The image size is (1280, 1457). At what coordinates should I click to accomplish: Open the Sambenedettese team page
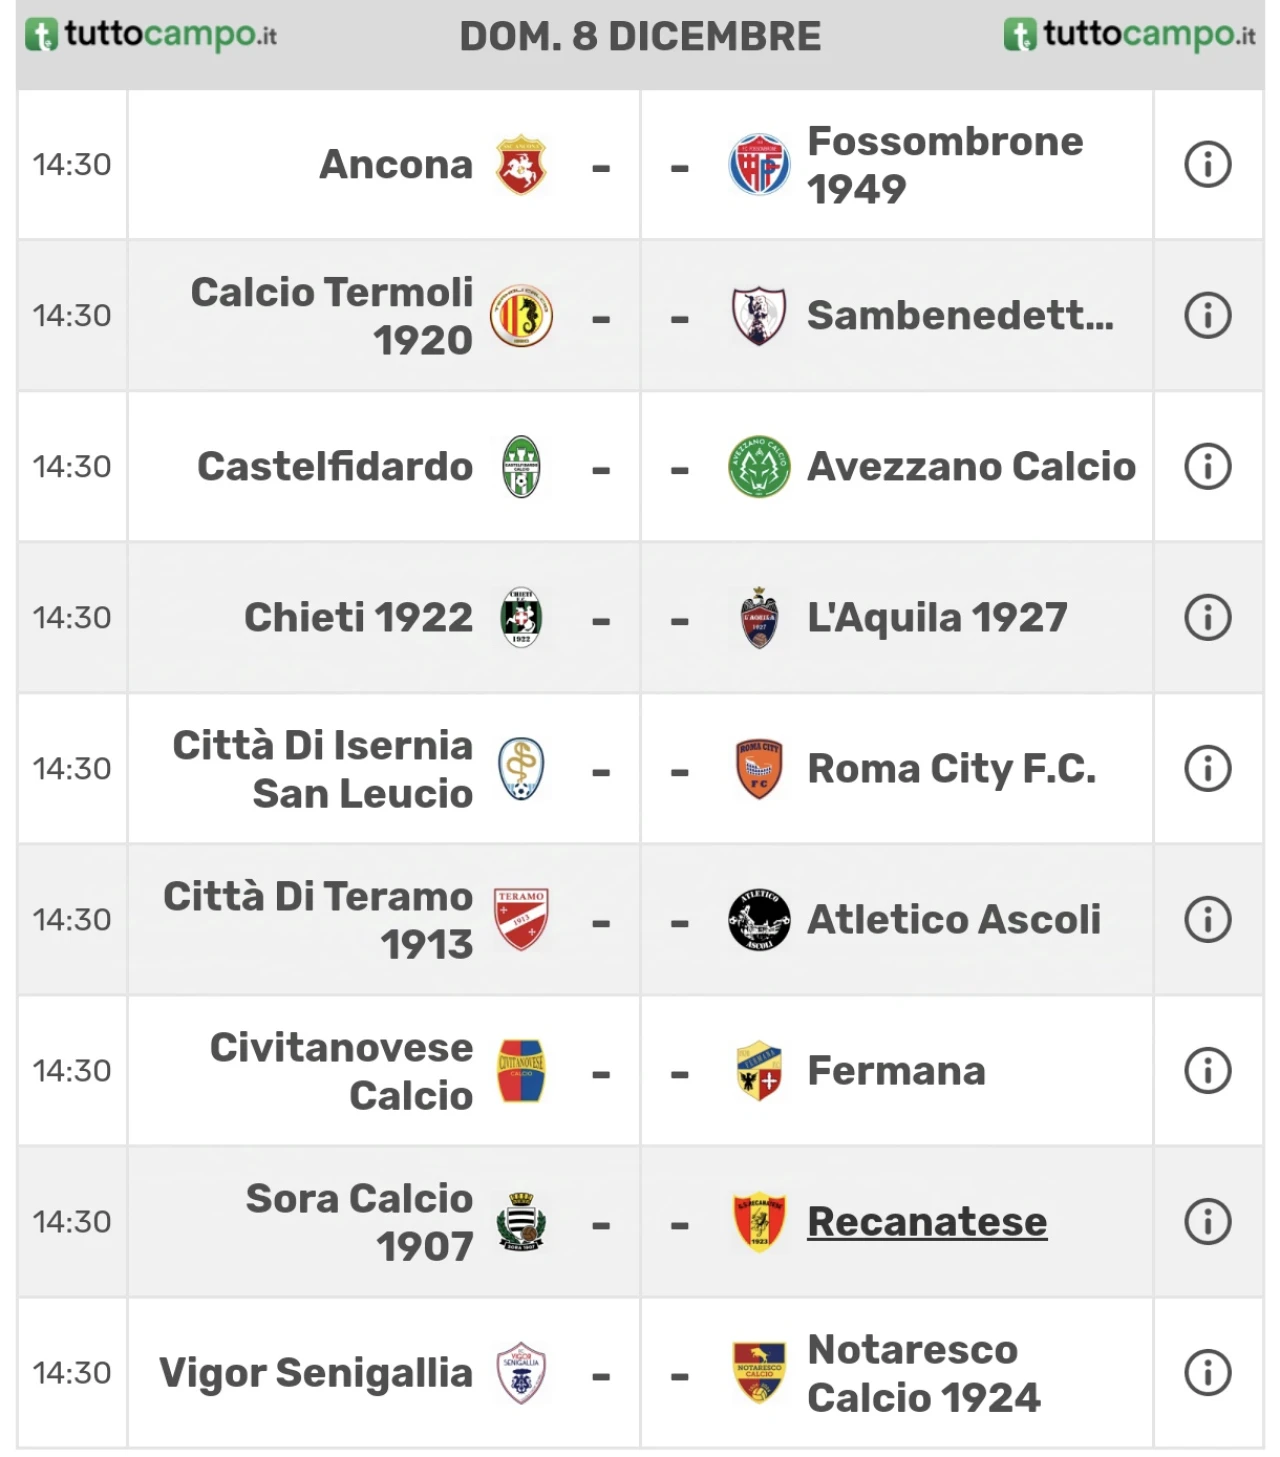(960, 315)
